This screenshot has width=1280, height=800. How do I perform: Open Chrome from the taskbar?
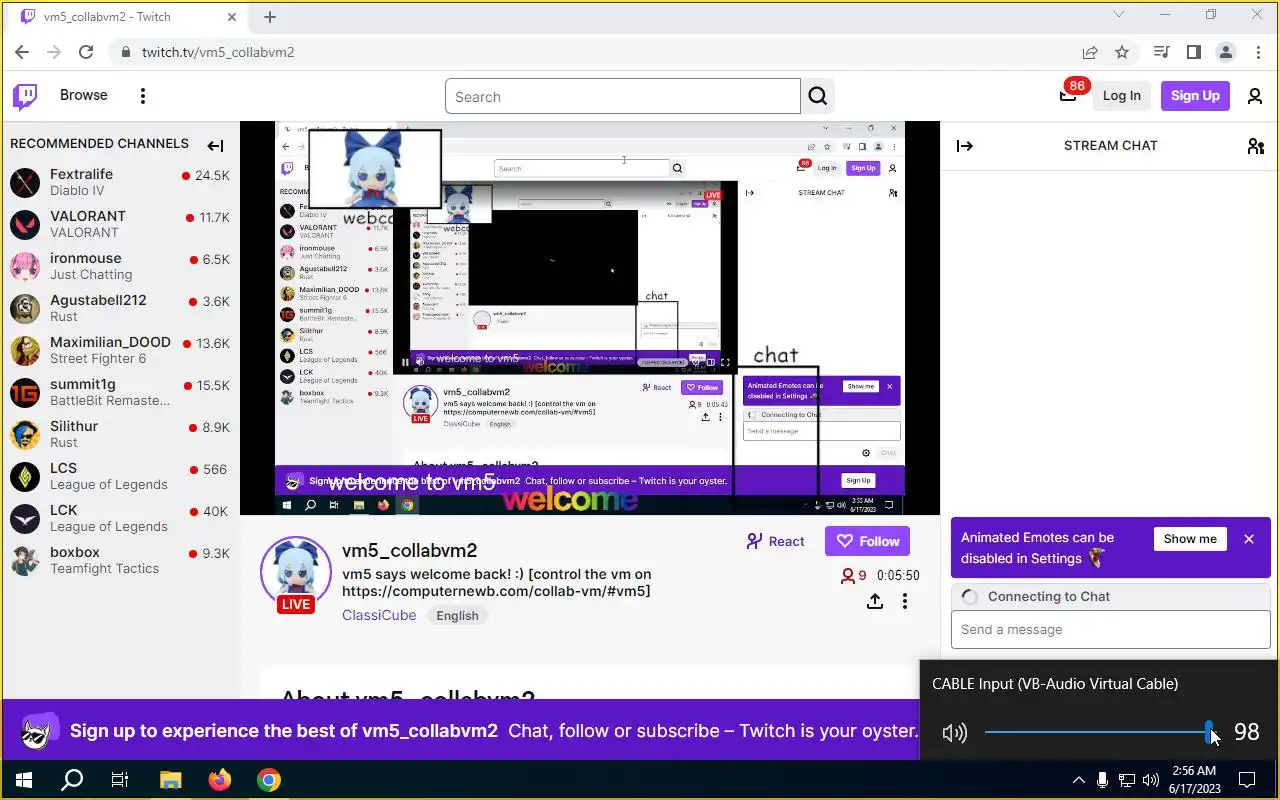point(268,780)
